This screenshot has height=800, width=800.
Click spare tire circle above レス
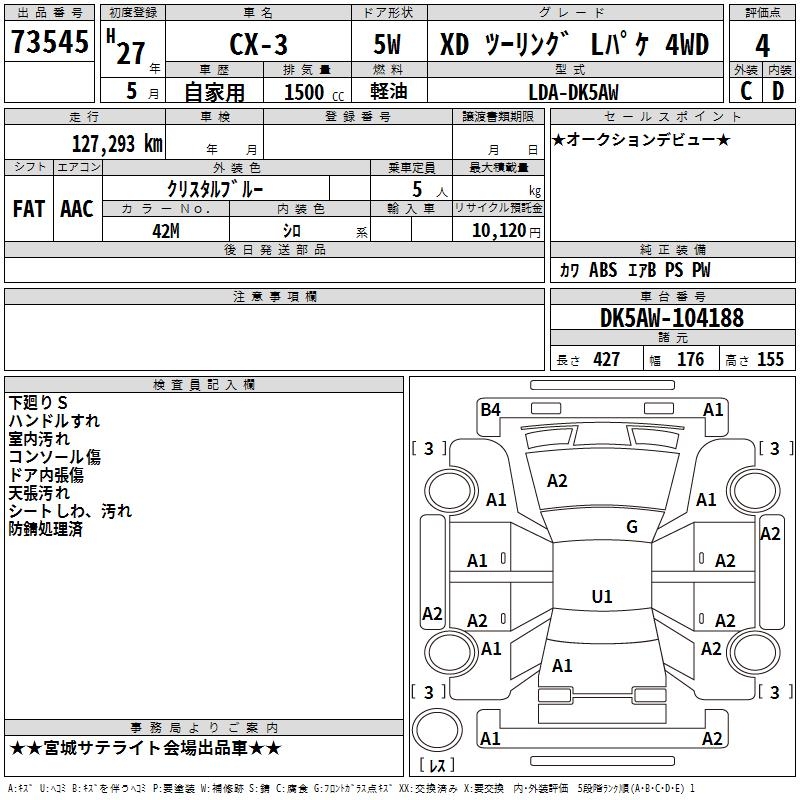tap(437, 729)
